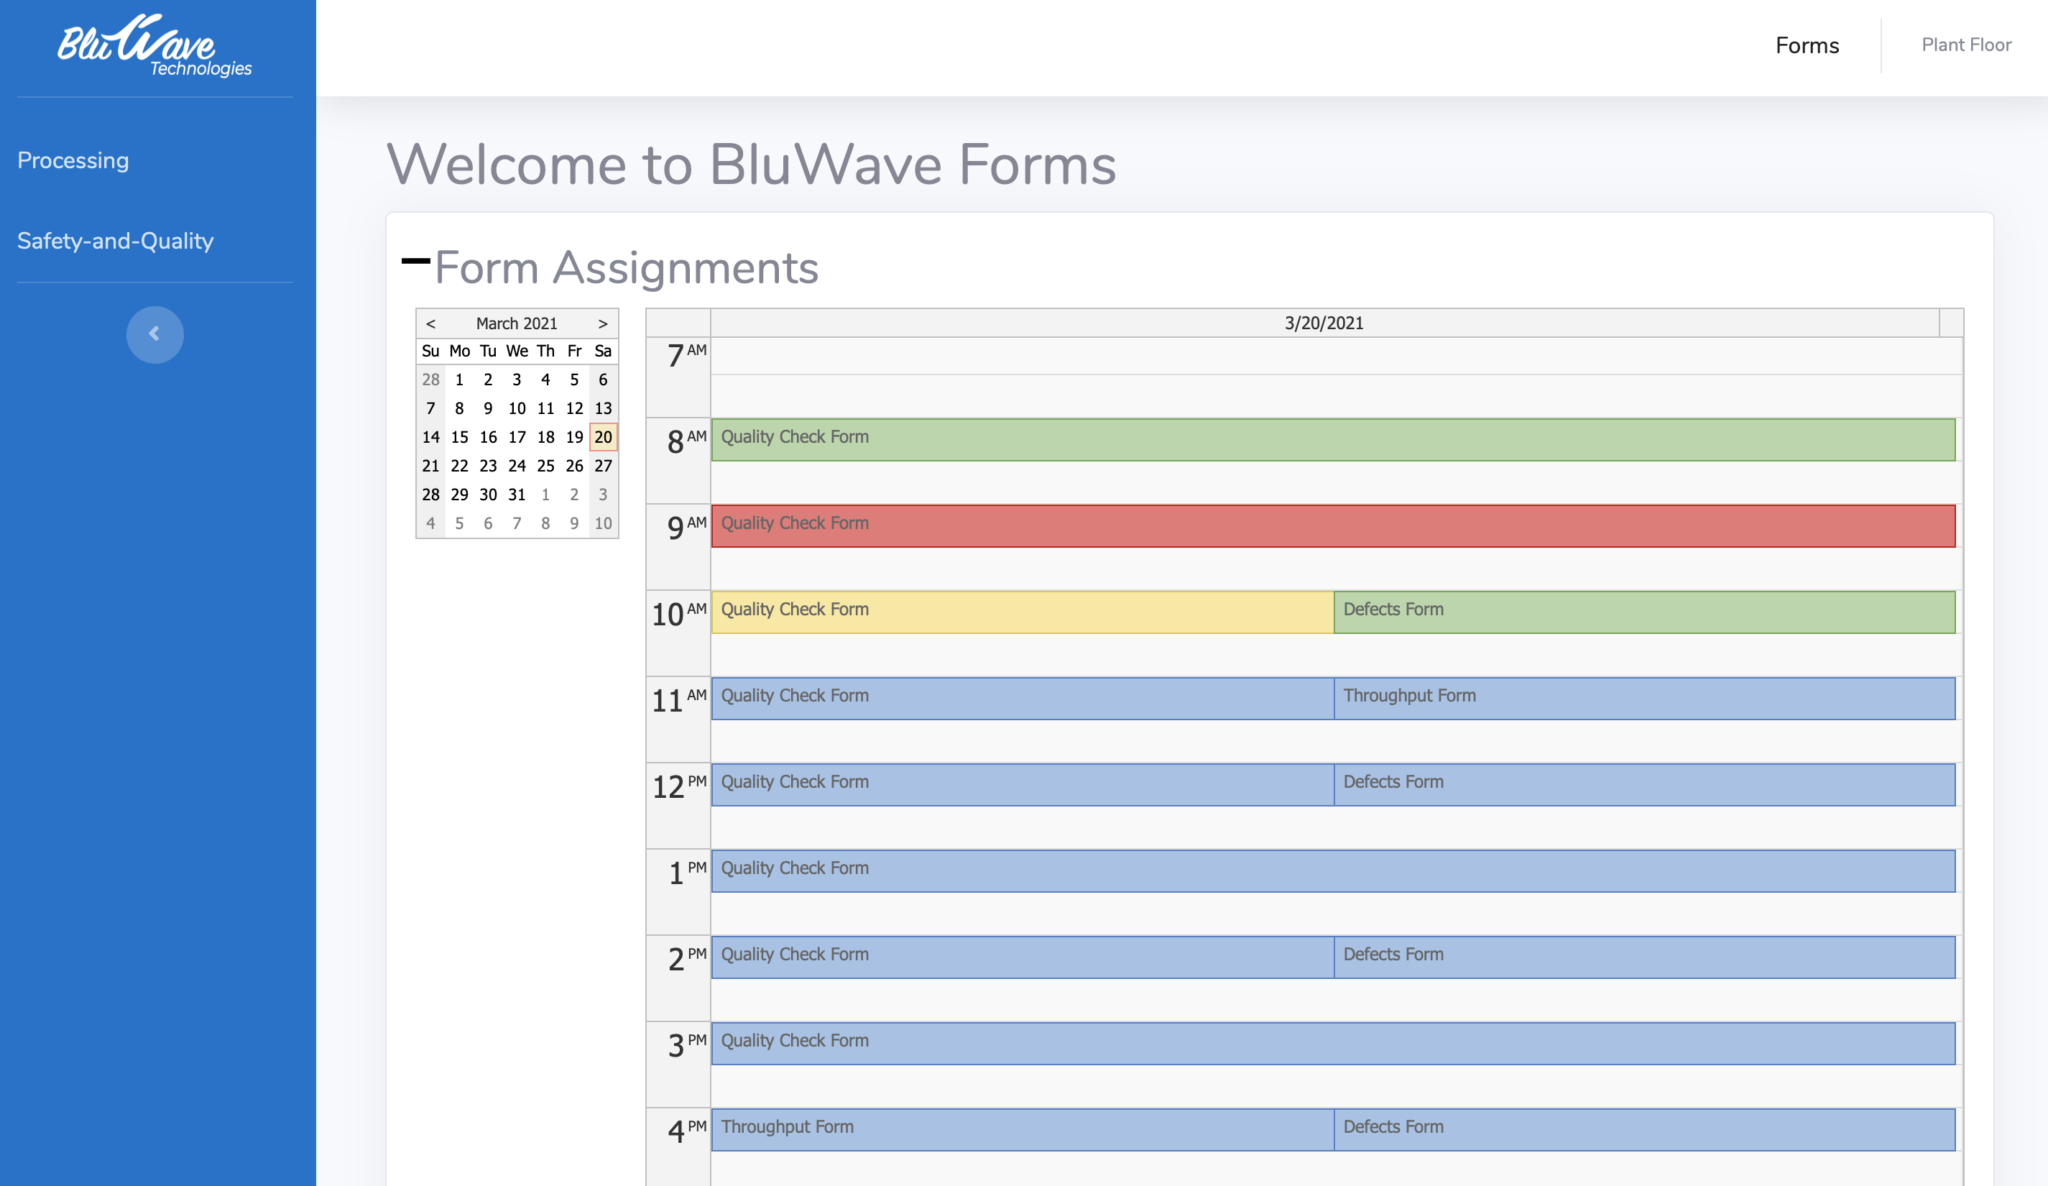
Task: Click the March 2021 calendar title
Action: click(x=517, y=323)
